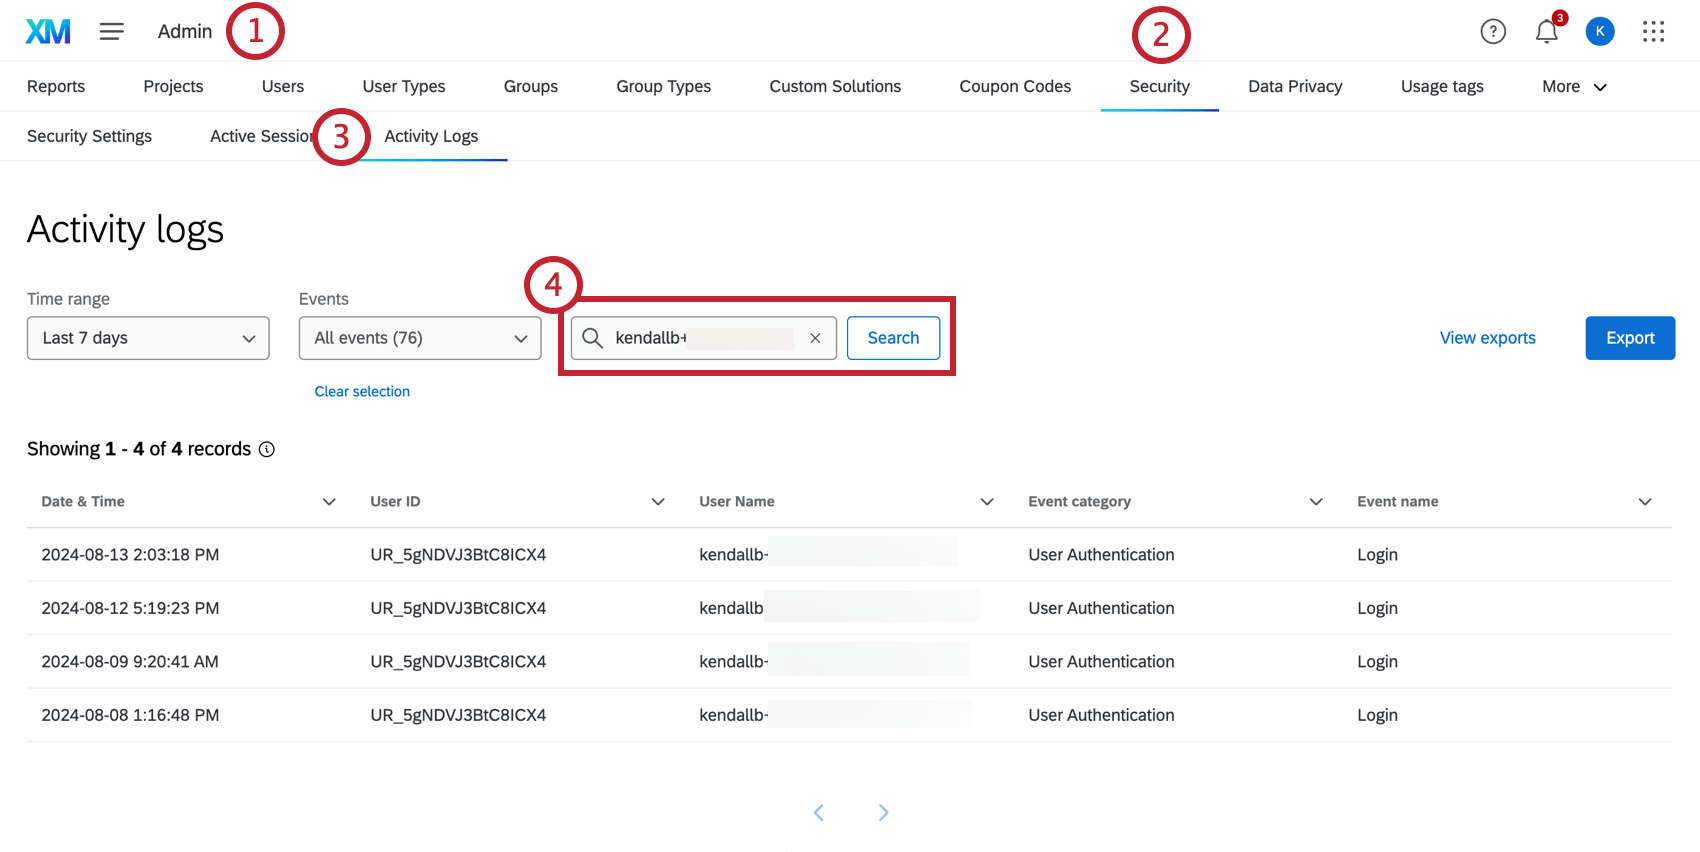Open the Time range dropdown
The height and width of the screenshot is (852, 1700).
pos(148,338)
